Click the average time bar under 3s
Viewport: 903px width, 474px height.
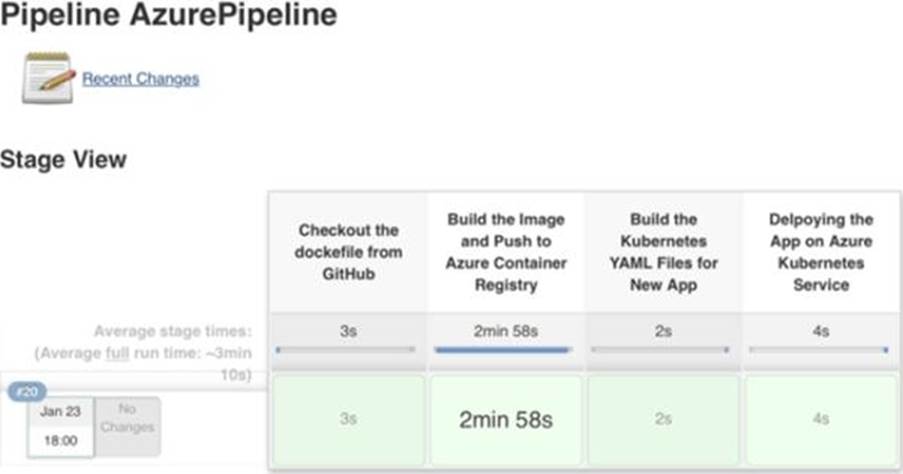[x=346, y=350]
